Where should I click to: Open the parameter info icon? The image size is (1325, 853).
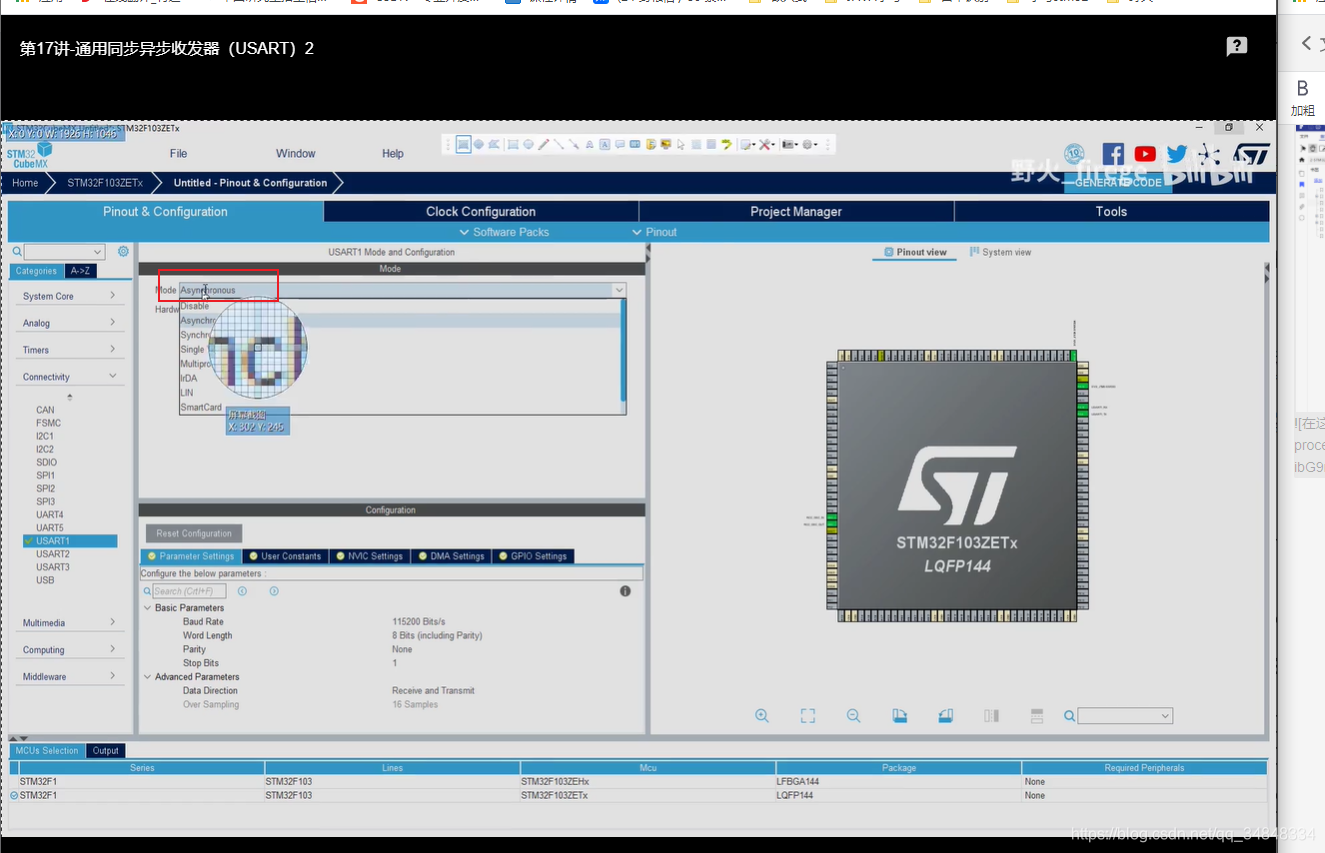[x=625, y=591]
